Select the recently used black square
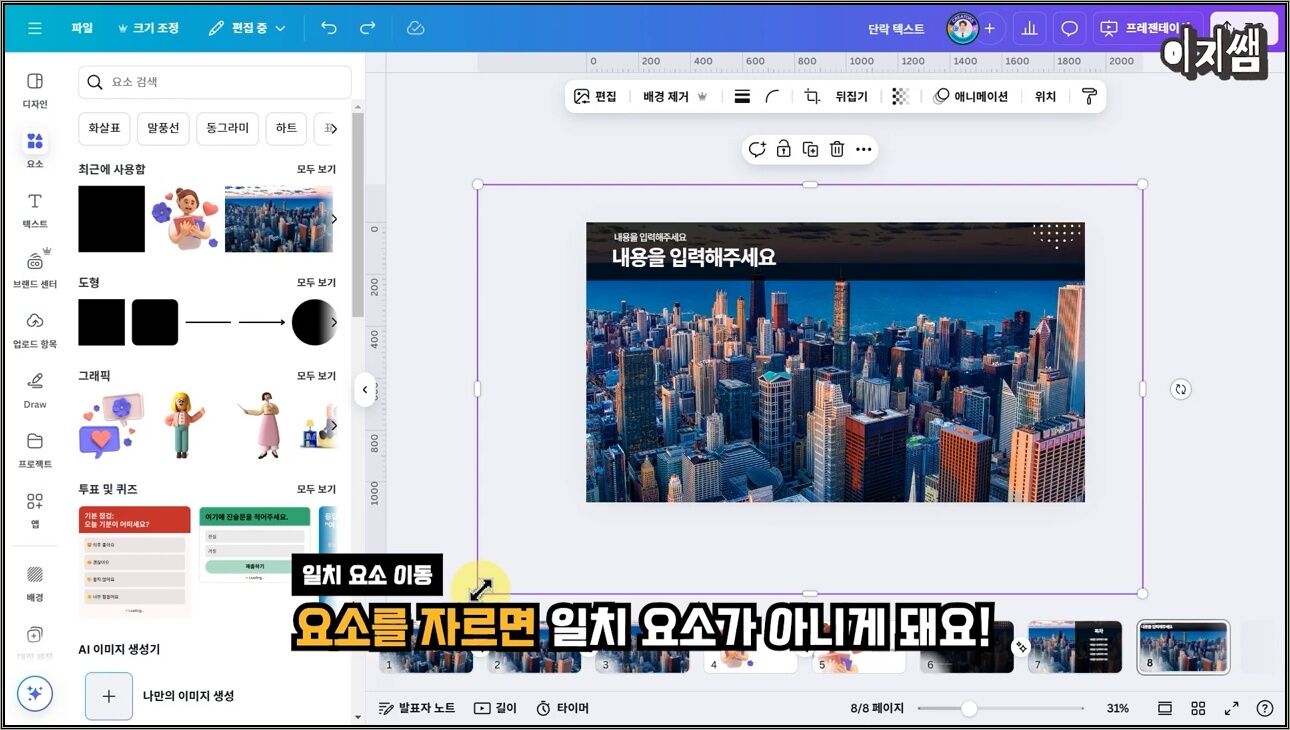This screenshot has height=730, width=1290. point(112,219)
